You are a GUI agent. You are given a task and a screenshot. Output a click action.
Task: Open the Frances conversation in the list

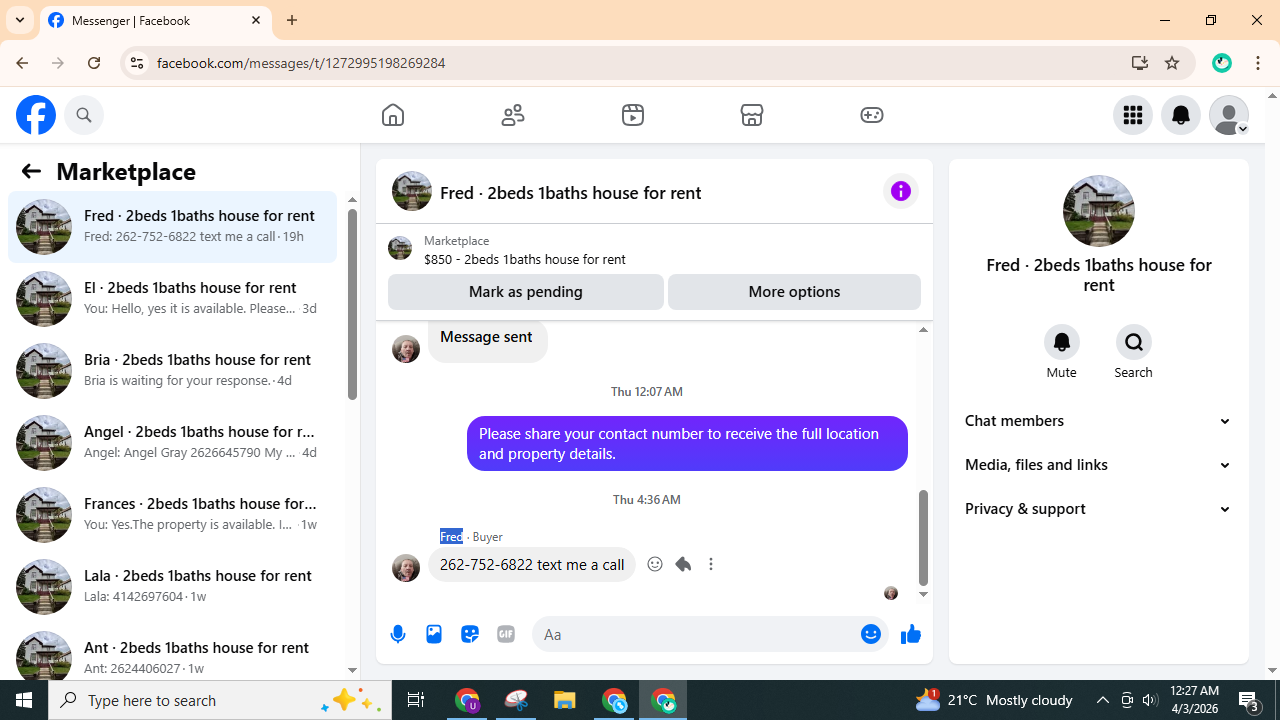tap(172, 515)
